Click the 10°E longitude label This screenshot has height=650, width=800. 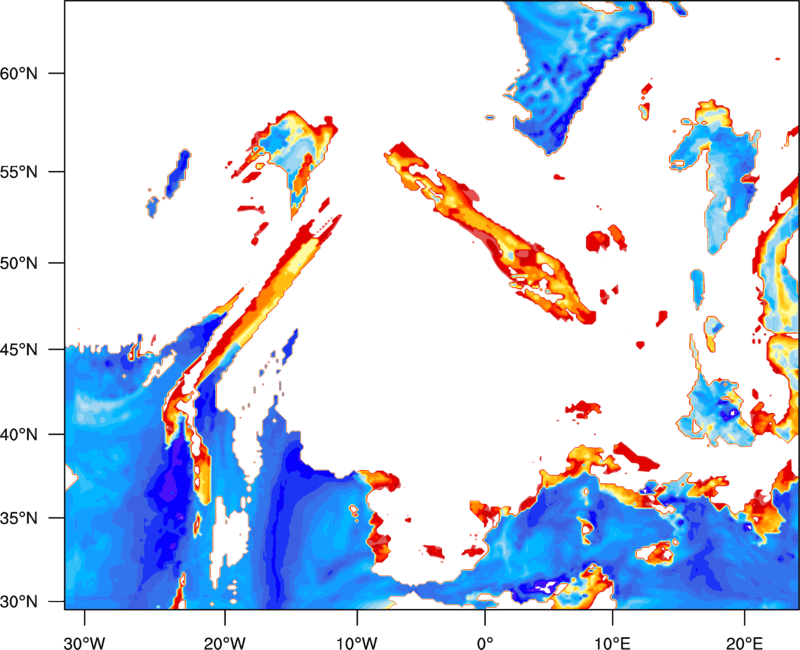[612, 643]
